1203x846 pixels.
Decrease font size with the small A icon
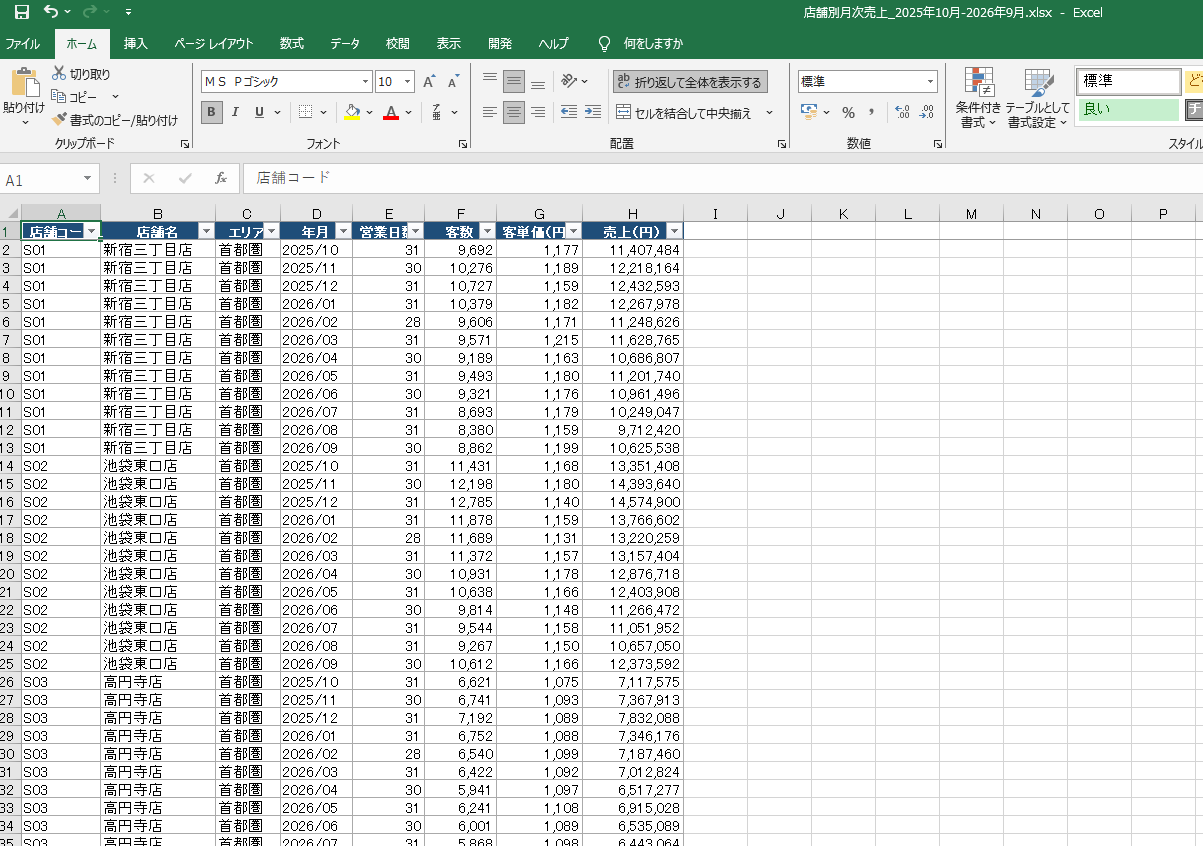(x=453, y=82)
